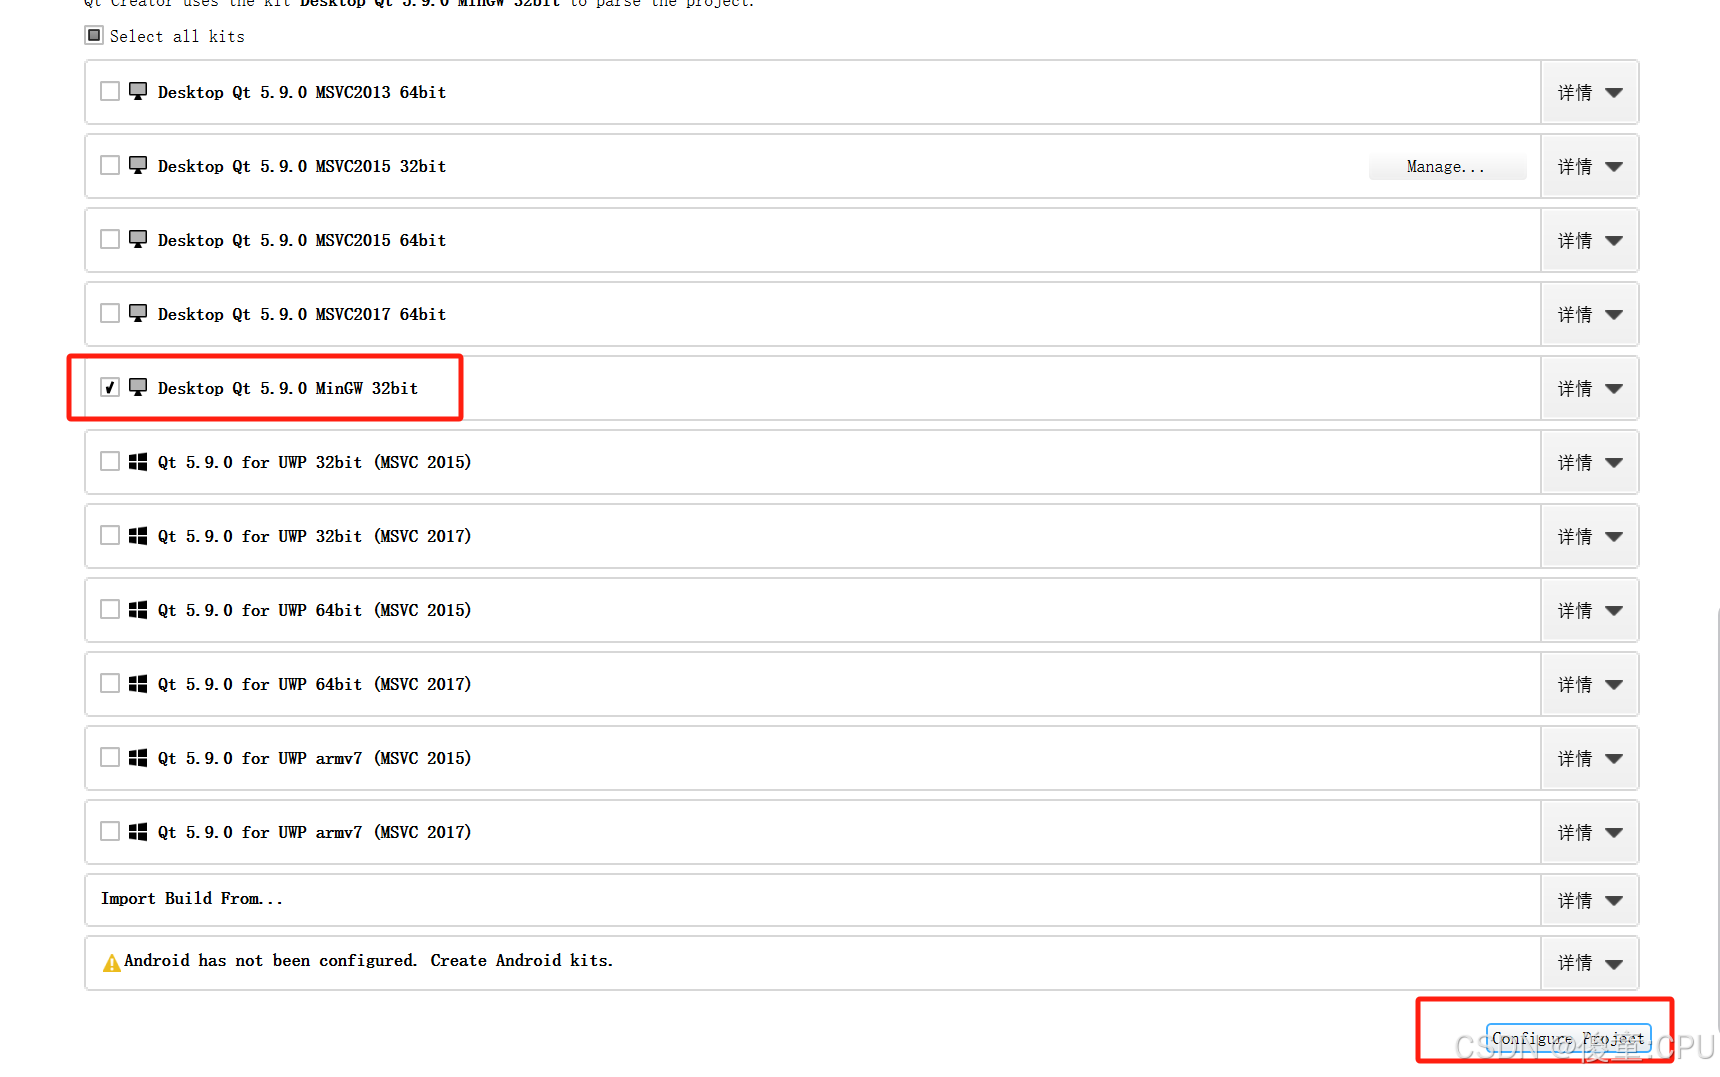Expand details for UWP armv7 (MSVC 2015)
This screenshot has width=1720, height=1077.
pyautogui.click(x=1589, y=758)
